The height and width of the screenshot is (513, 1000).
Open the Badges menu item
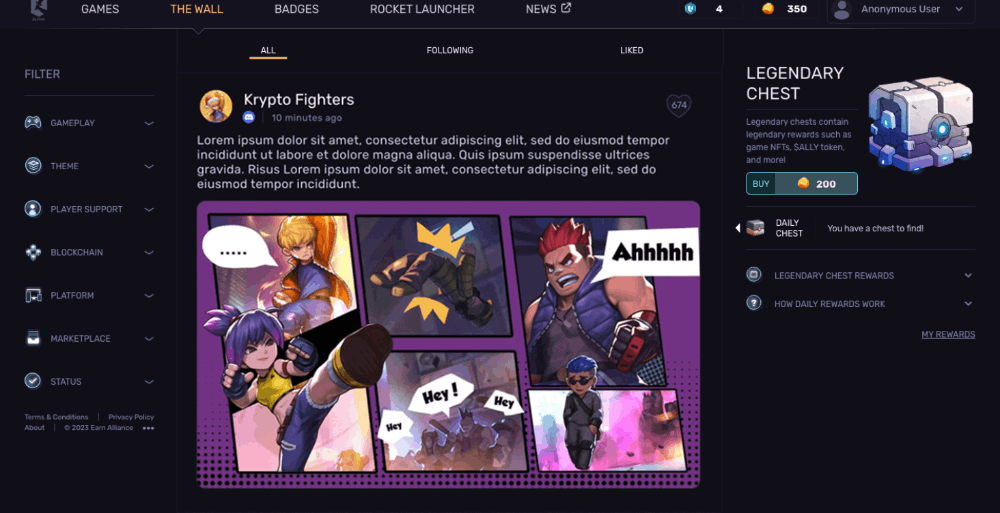point(296,9)
